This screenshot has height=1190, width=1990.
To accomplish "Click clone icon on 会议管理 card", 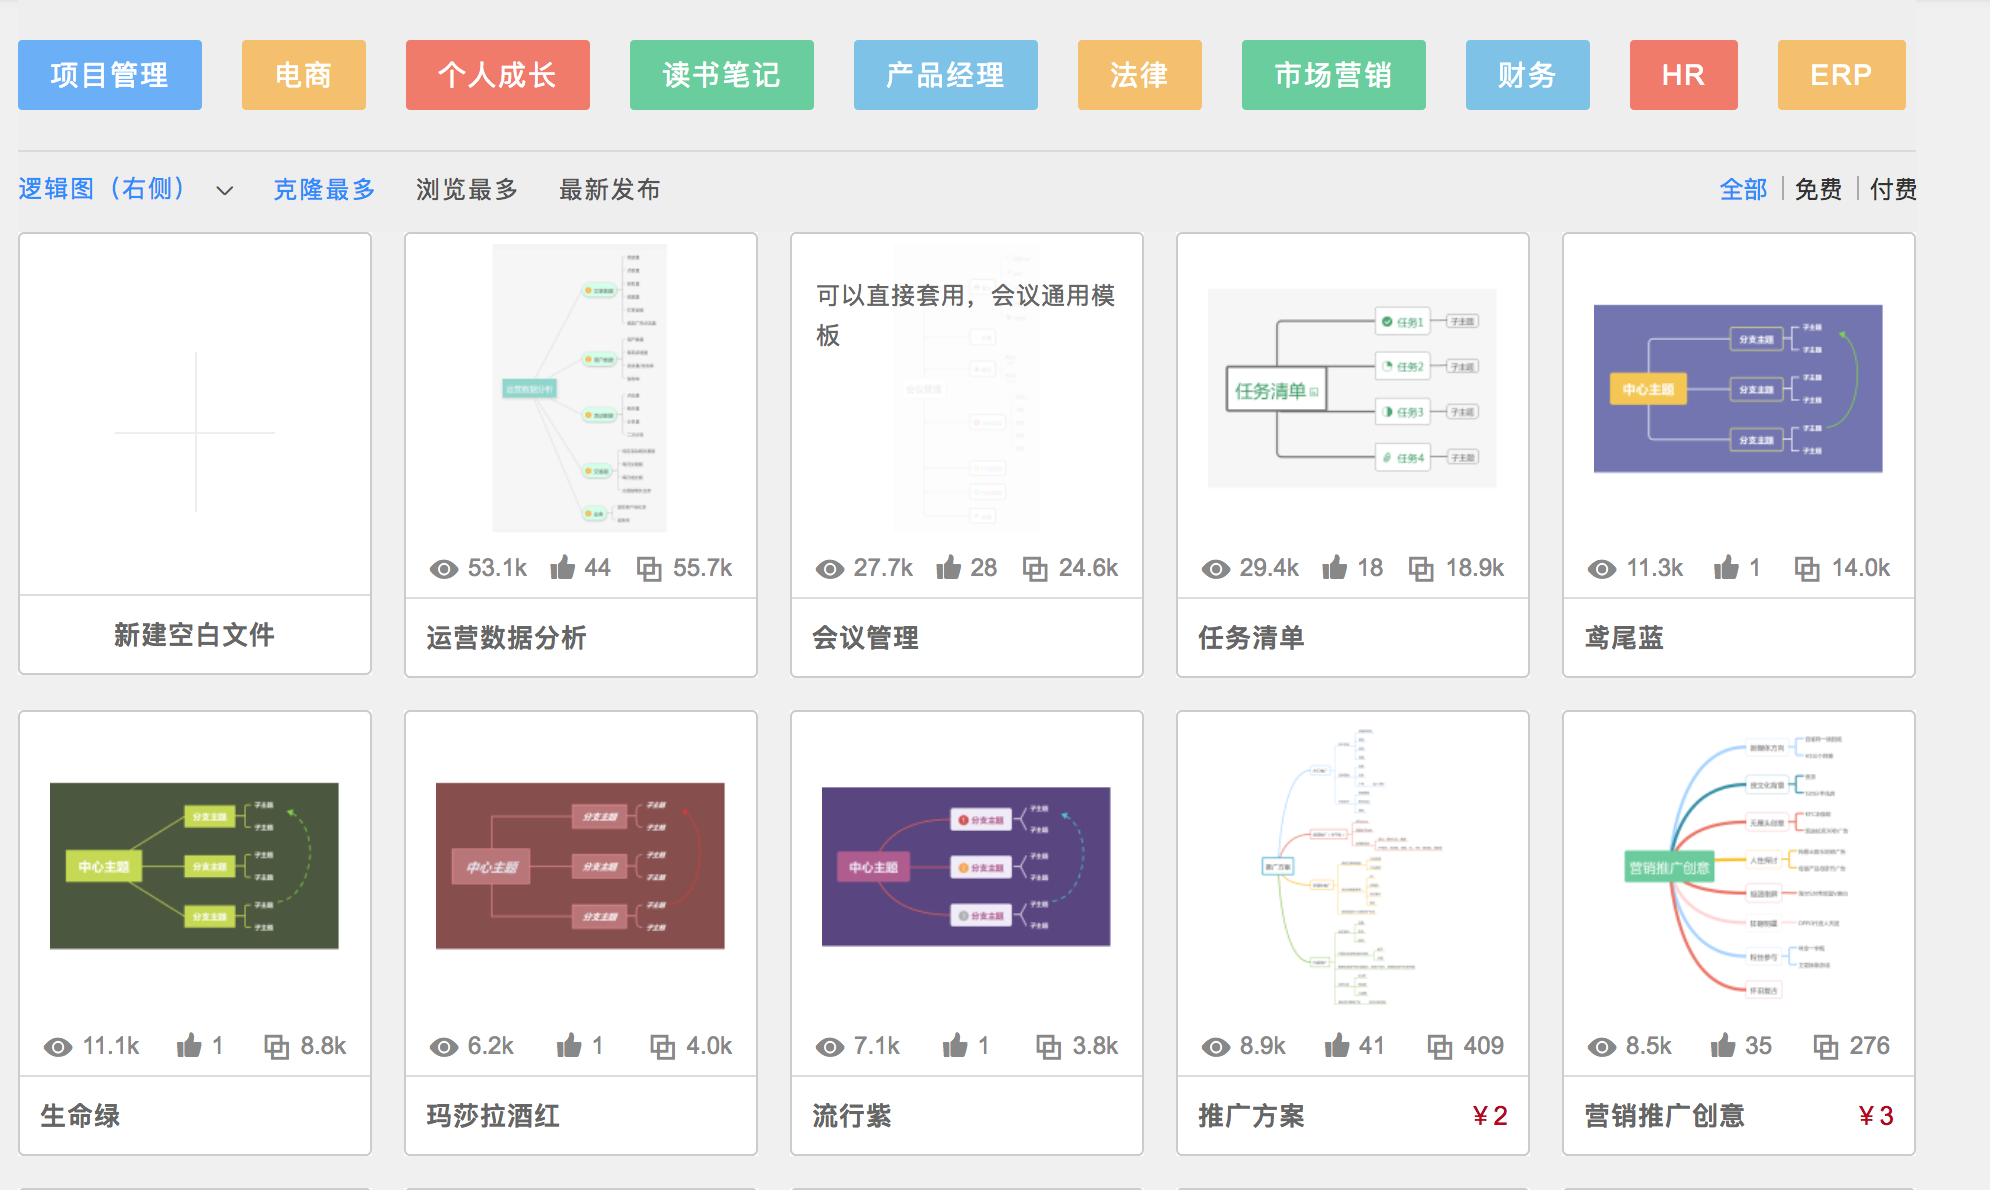I will tap(1035, 568).
